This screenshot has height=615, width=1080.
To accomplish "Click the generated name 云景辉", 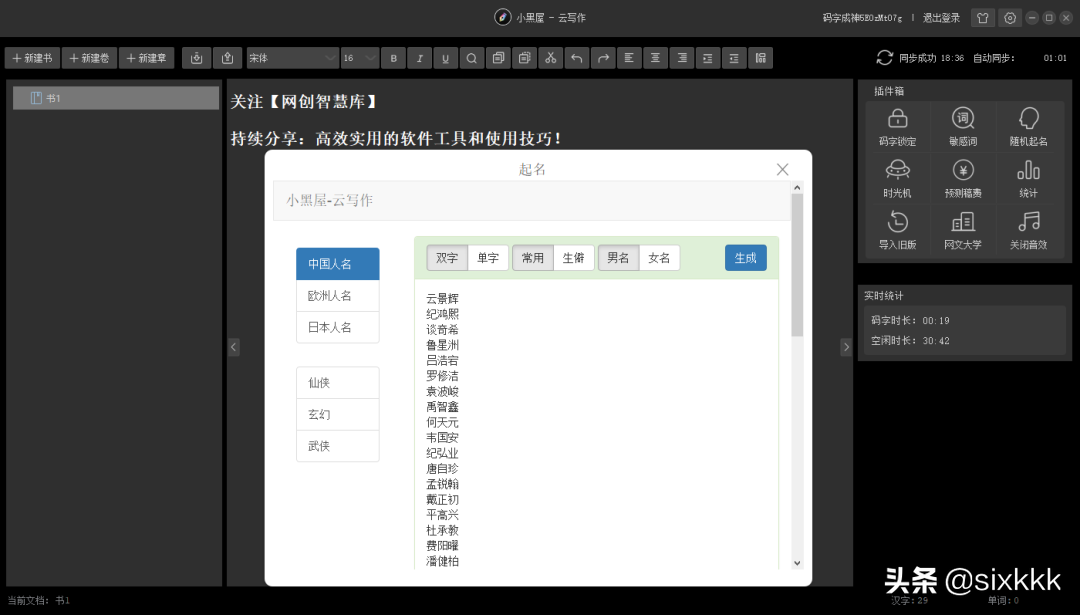I will pos(442,298).
